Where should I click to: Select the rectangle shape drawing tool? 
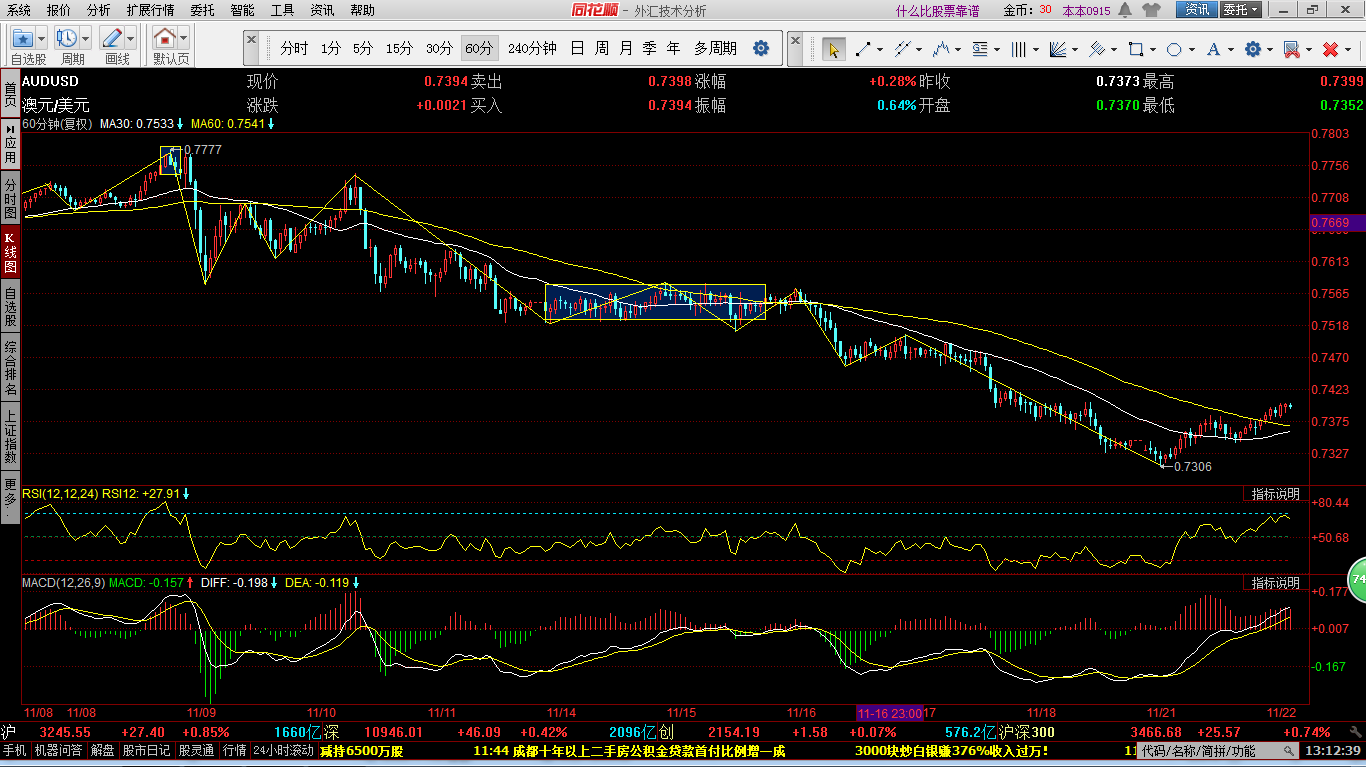pos(1136,49)
